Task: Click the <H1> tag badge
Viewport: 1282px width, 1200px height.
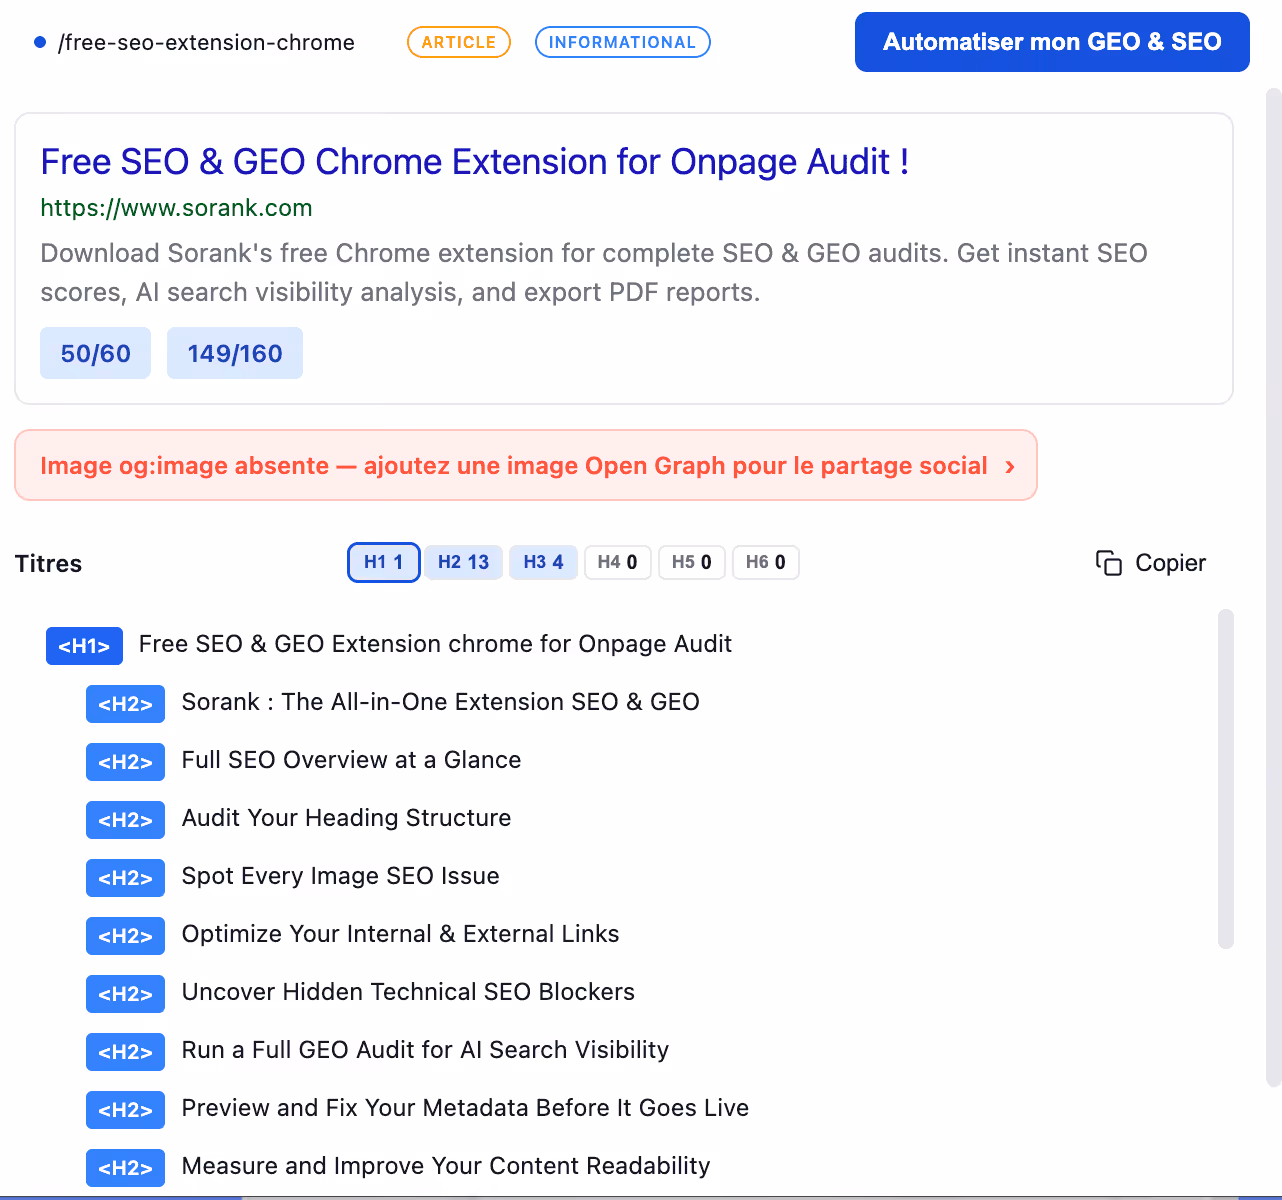Action: tap(84, 646)
